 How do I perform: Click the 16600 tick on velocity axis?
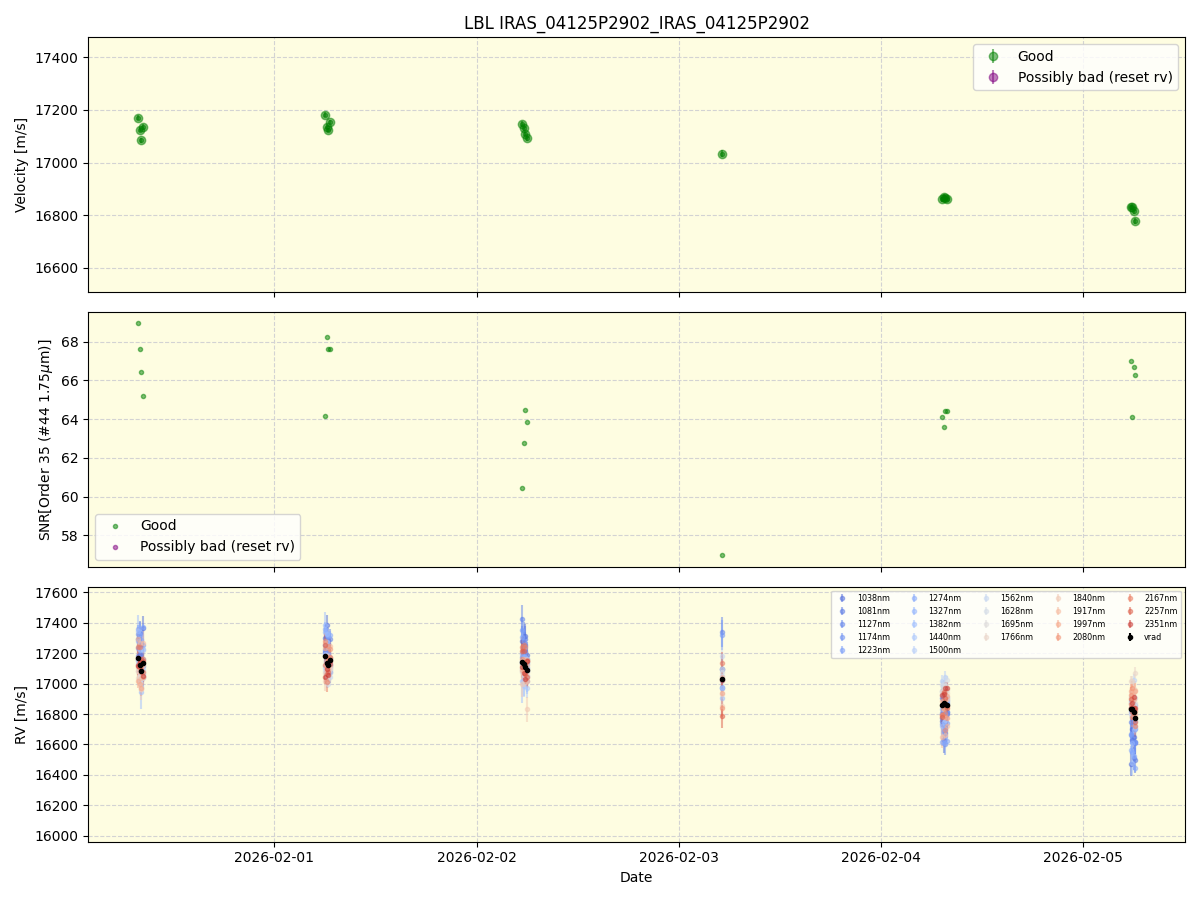(58, 268)
